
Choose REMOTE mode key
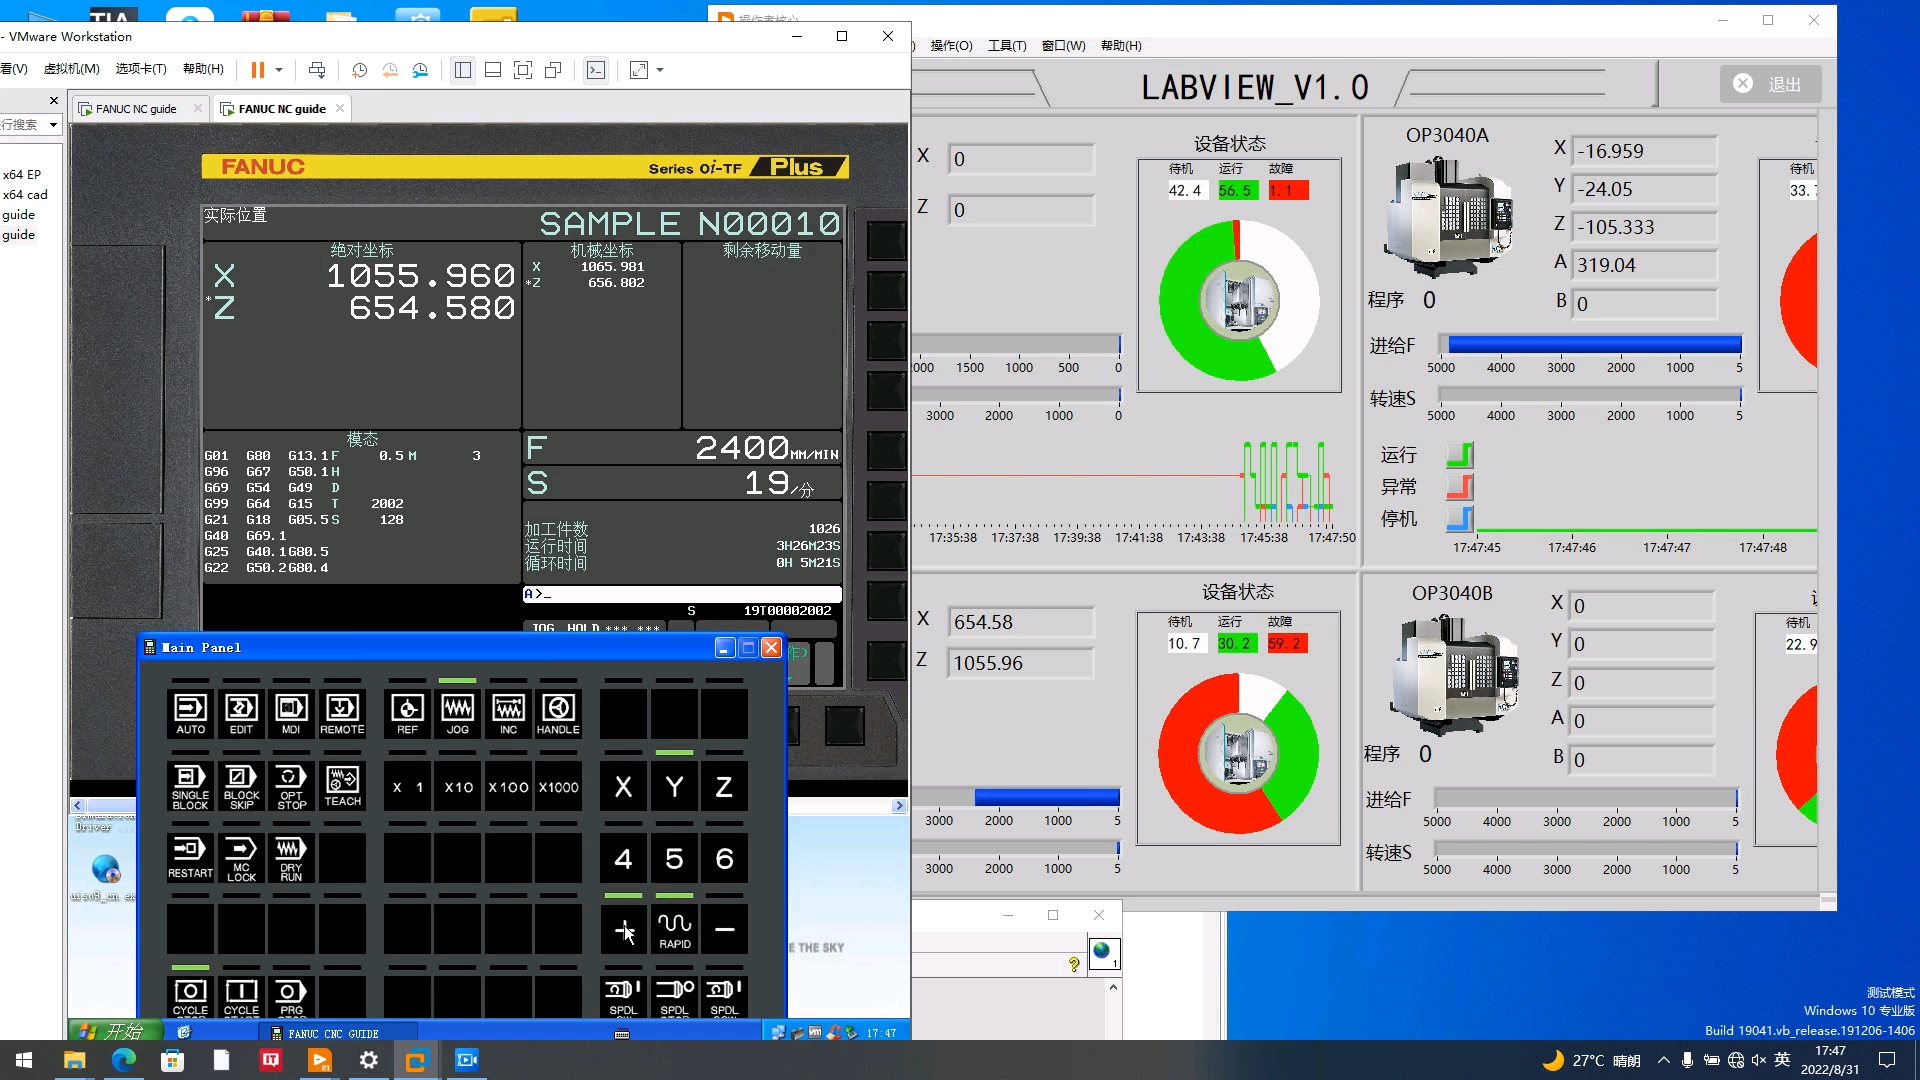342,714
